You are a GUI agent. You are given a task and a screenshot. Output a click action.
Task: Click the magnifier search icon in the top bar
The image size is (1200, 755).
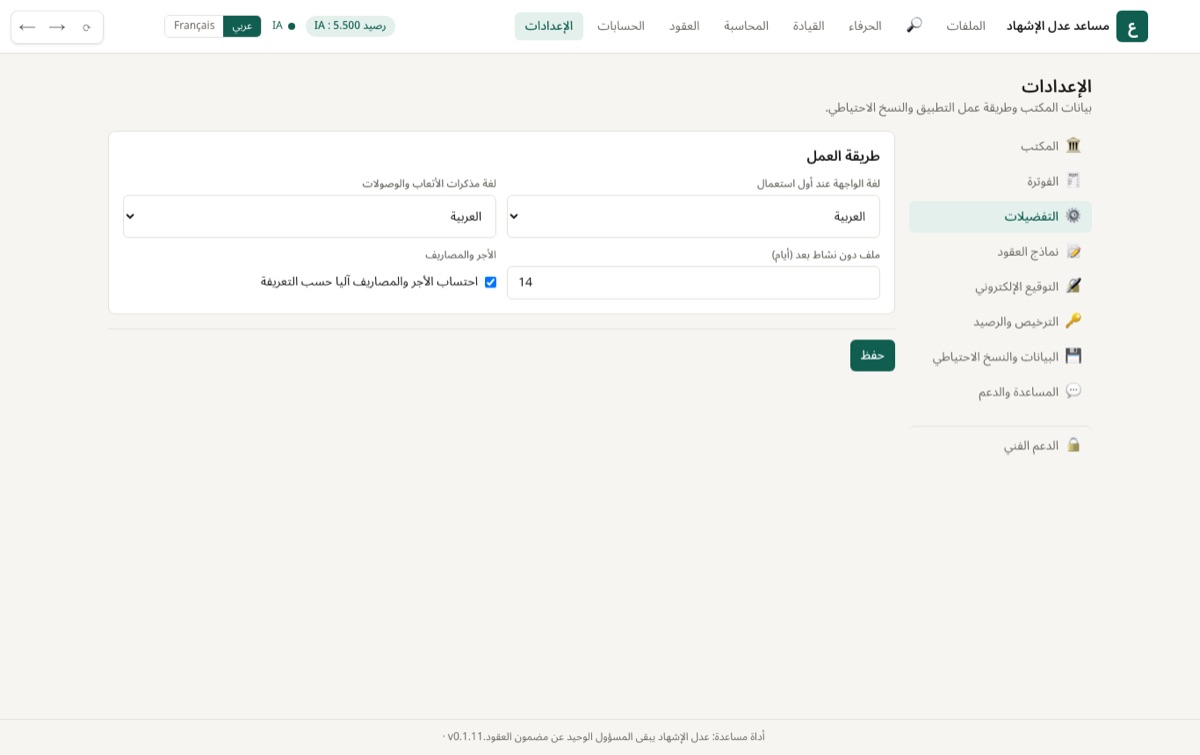click(x=914, y=26)
